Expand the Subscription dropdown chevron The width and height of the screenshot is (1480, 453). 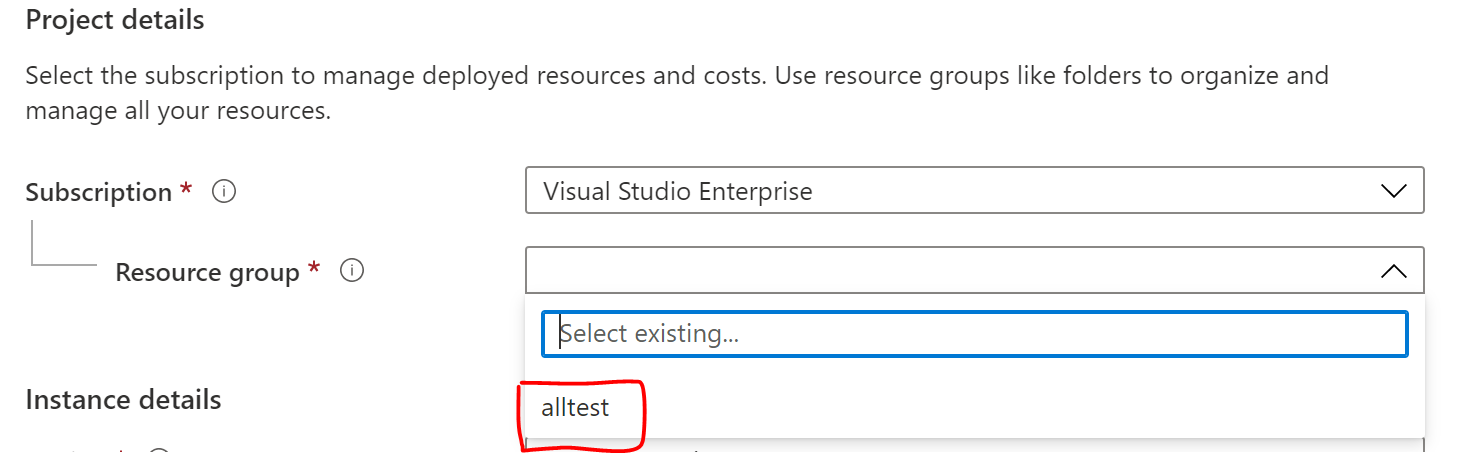(x=1393, y=191)
